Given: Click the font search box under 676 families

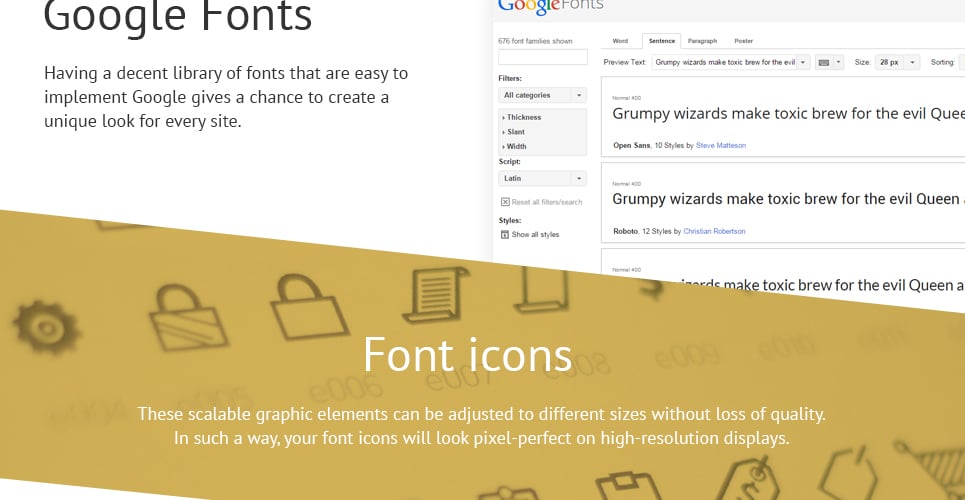Looking at the screenshot, I should (542, 57).
